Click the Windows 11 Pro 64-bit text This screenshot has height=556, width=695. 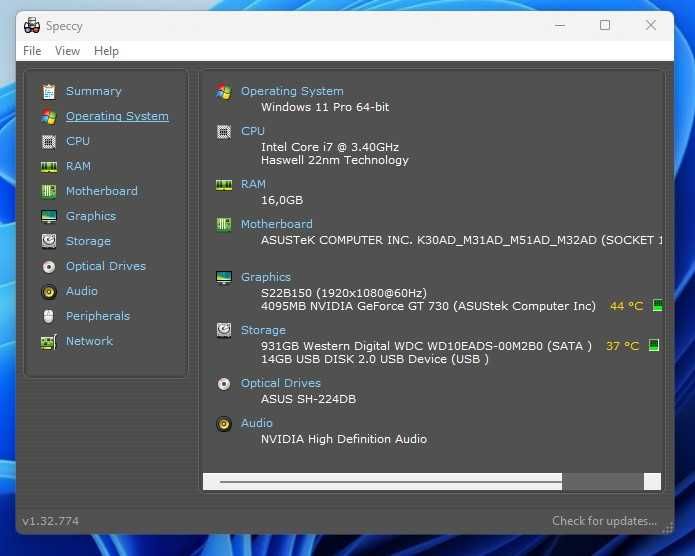pyautogui.click(x=325, y=107)
